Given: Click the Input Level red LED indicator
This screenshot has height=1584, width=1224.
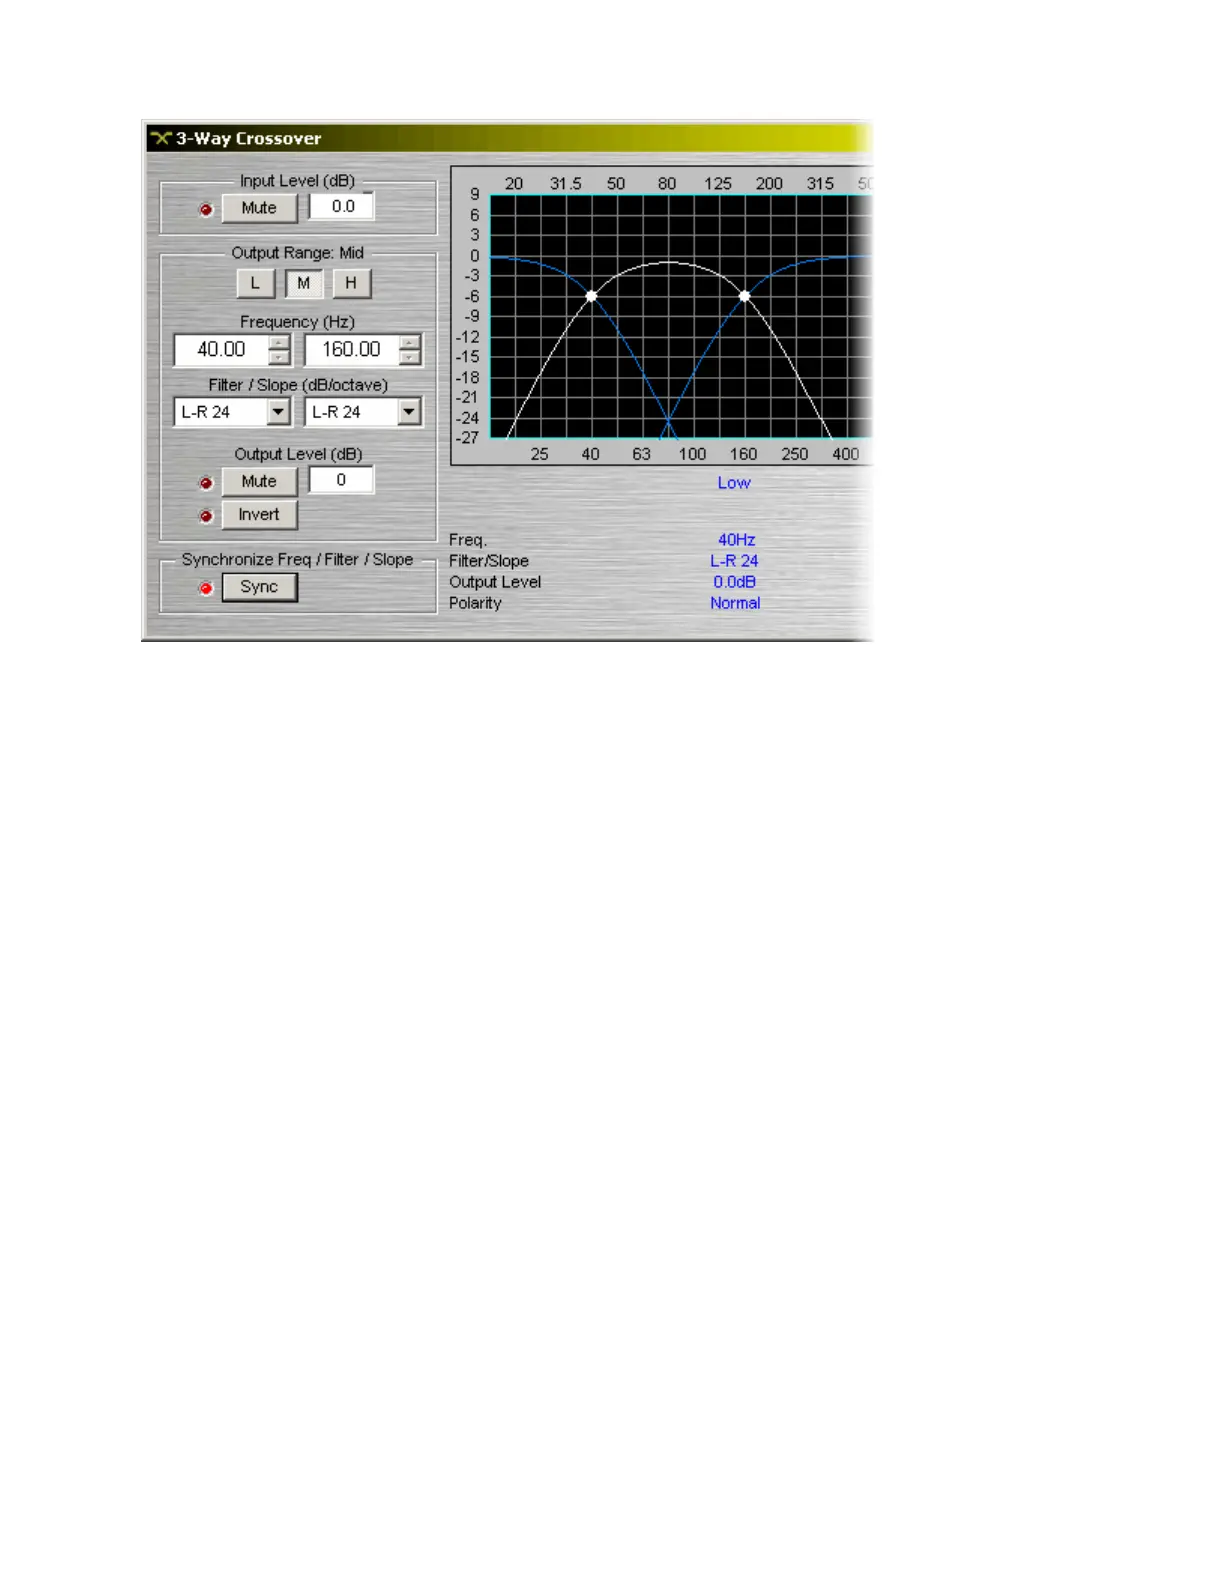Looking at the screenshot, I should (x=206, y=209).
